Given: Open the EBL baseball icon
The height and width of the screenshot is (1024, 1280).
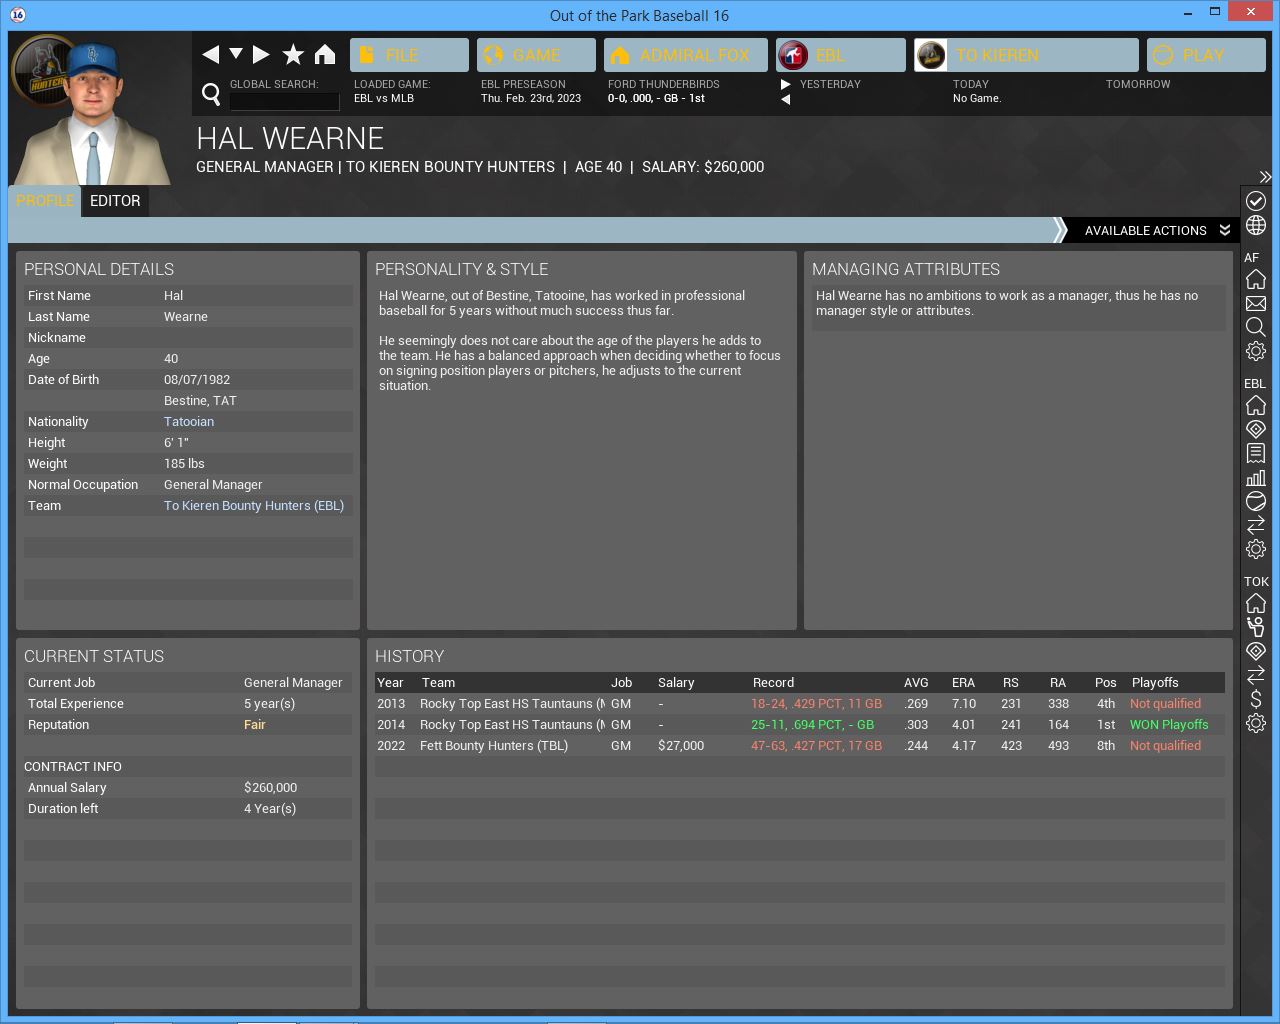Looking at the screenshot, I should pyautogui.click(x=1256, y=501).
